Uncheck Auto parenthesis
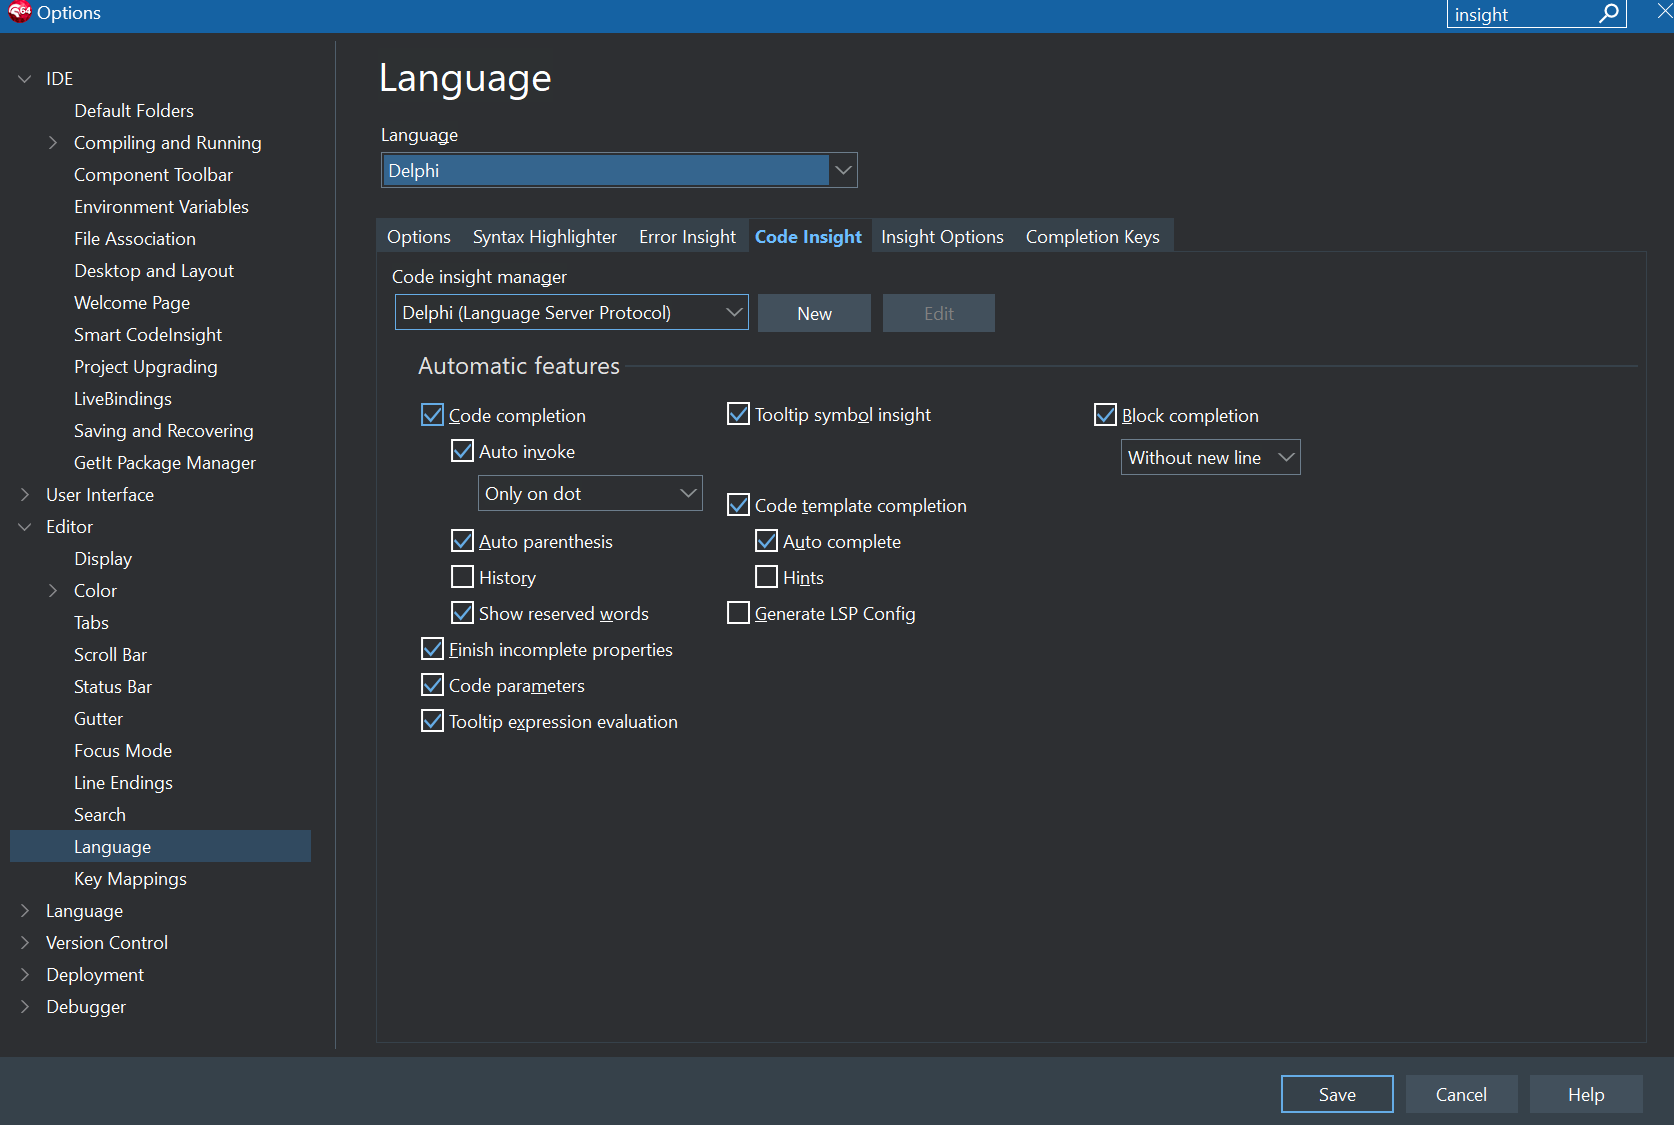 462,541
